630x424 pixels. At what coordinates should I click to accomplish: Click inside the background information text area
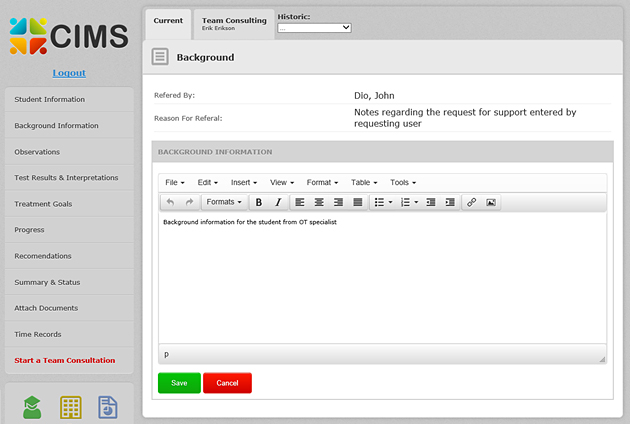pyautogui.click(x=382, y=280)
